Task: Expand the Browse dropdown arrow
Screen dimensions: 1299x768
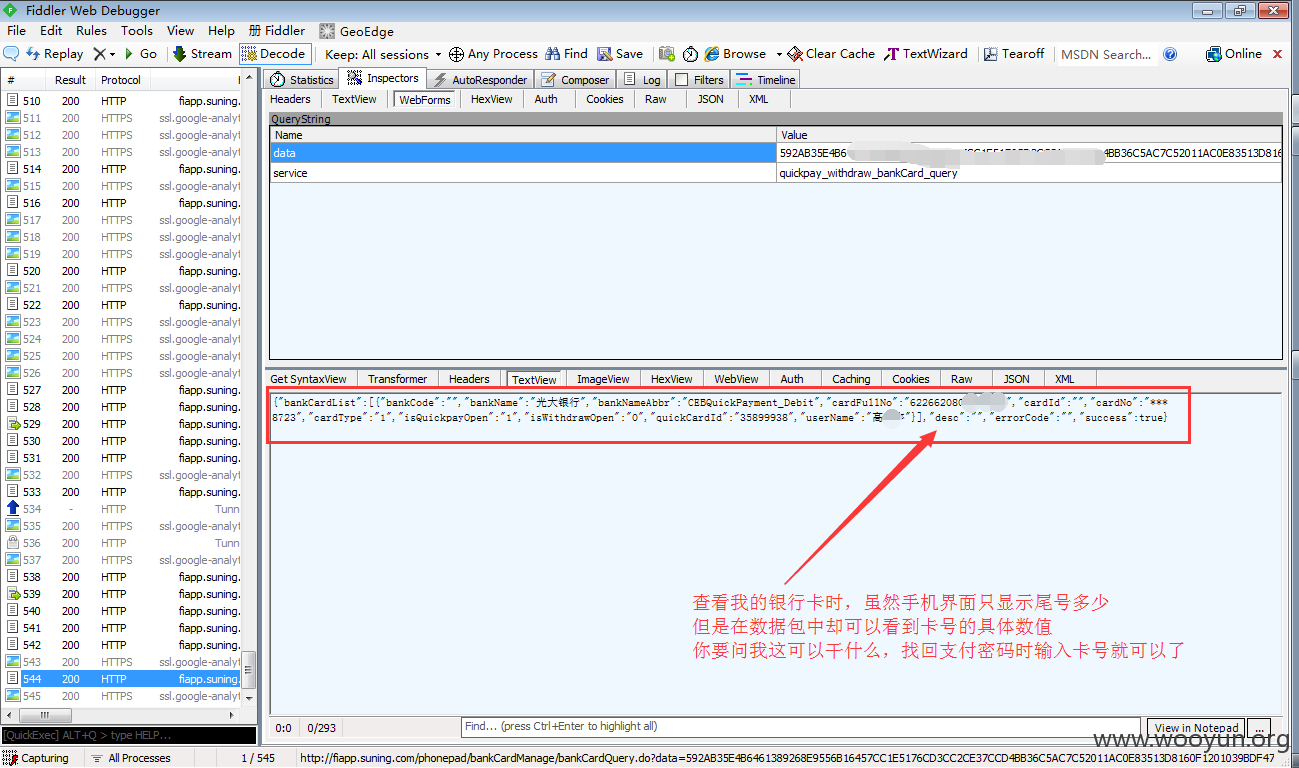Action: tap(779, 54)
